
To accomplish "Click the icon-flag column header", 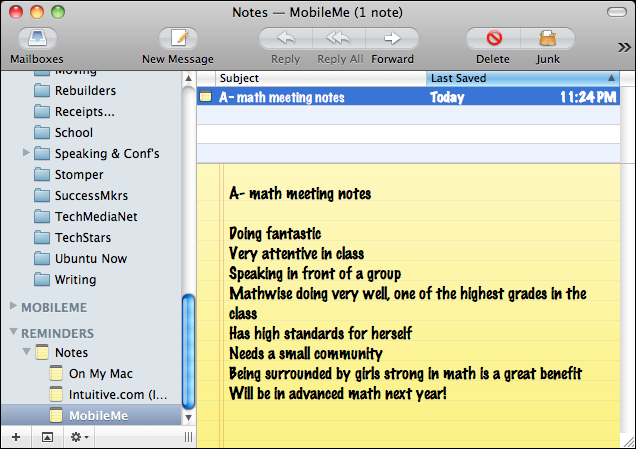I will point(206,78).
